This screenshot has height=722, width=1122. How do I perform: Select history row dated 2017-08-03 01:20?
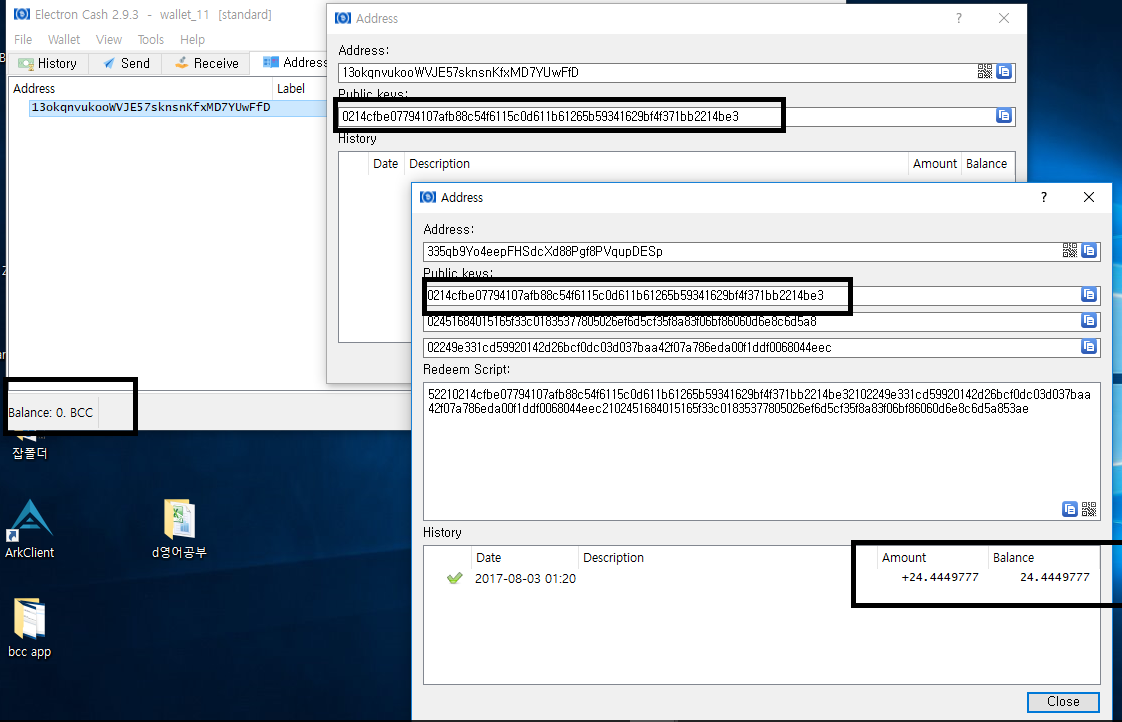(x=761, y=578)
